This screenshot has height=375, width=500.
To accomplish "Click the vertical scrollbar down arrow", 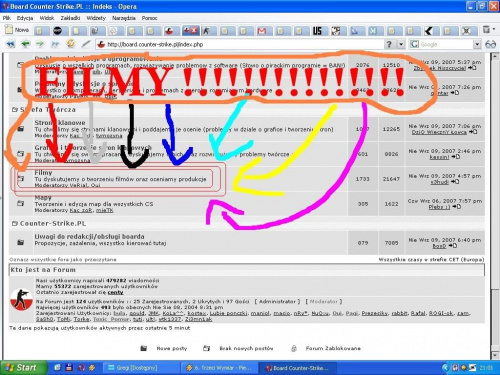I will coord(495,354).
